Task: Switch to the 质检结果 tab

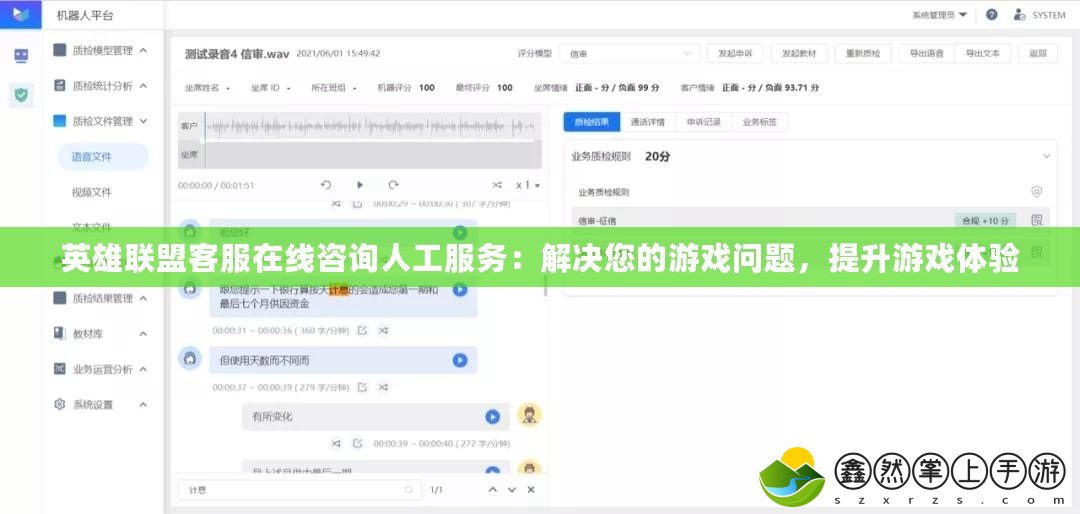Action: tap(592, 122)
